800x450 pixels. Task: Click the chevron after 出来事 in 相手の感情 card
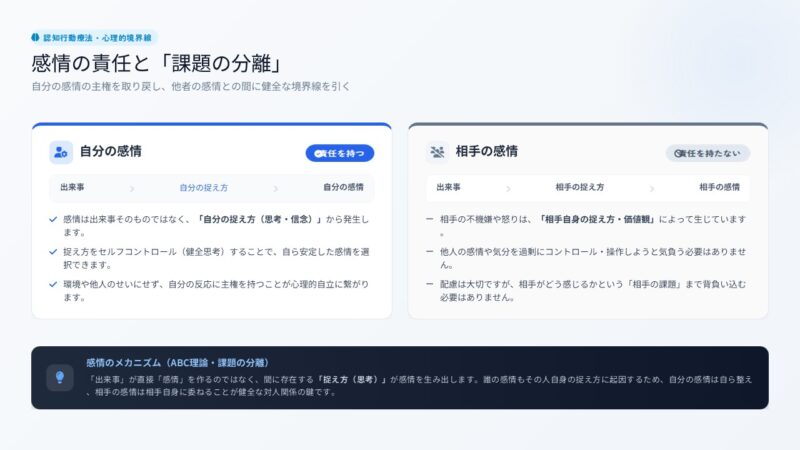point(508,188)
